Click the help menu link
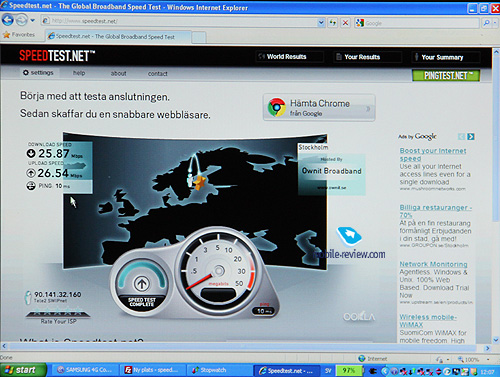 (79, 73)
